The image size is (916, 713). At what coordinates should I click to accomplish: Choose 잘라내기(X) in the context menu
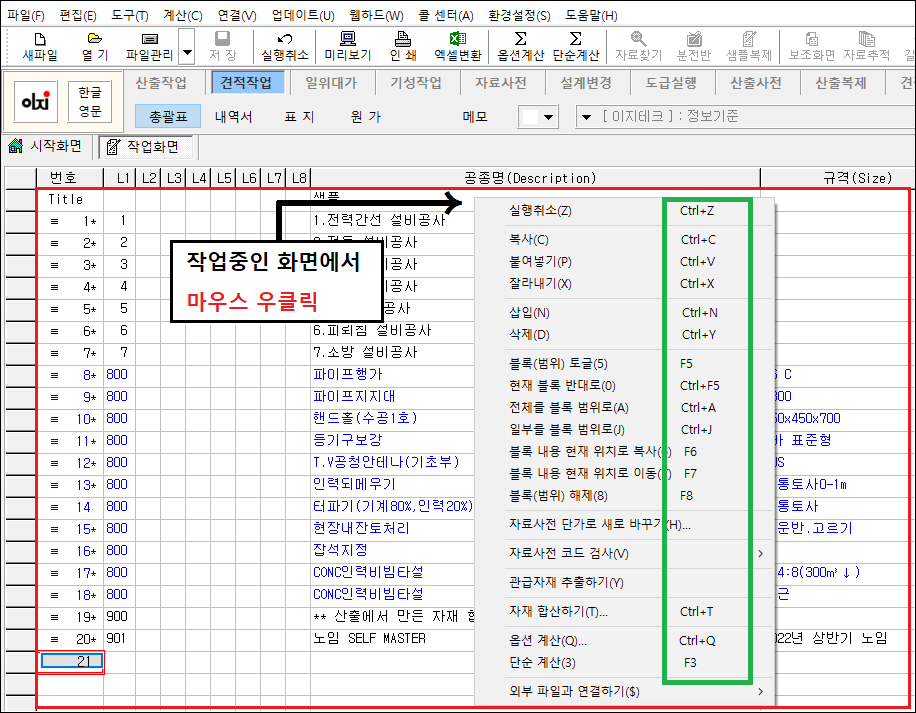pos(624,284)
